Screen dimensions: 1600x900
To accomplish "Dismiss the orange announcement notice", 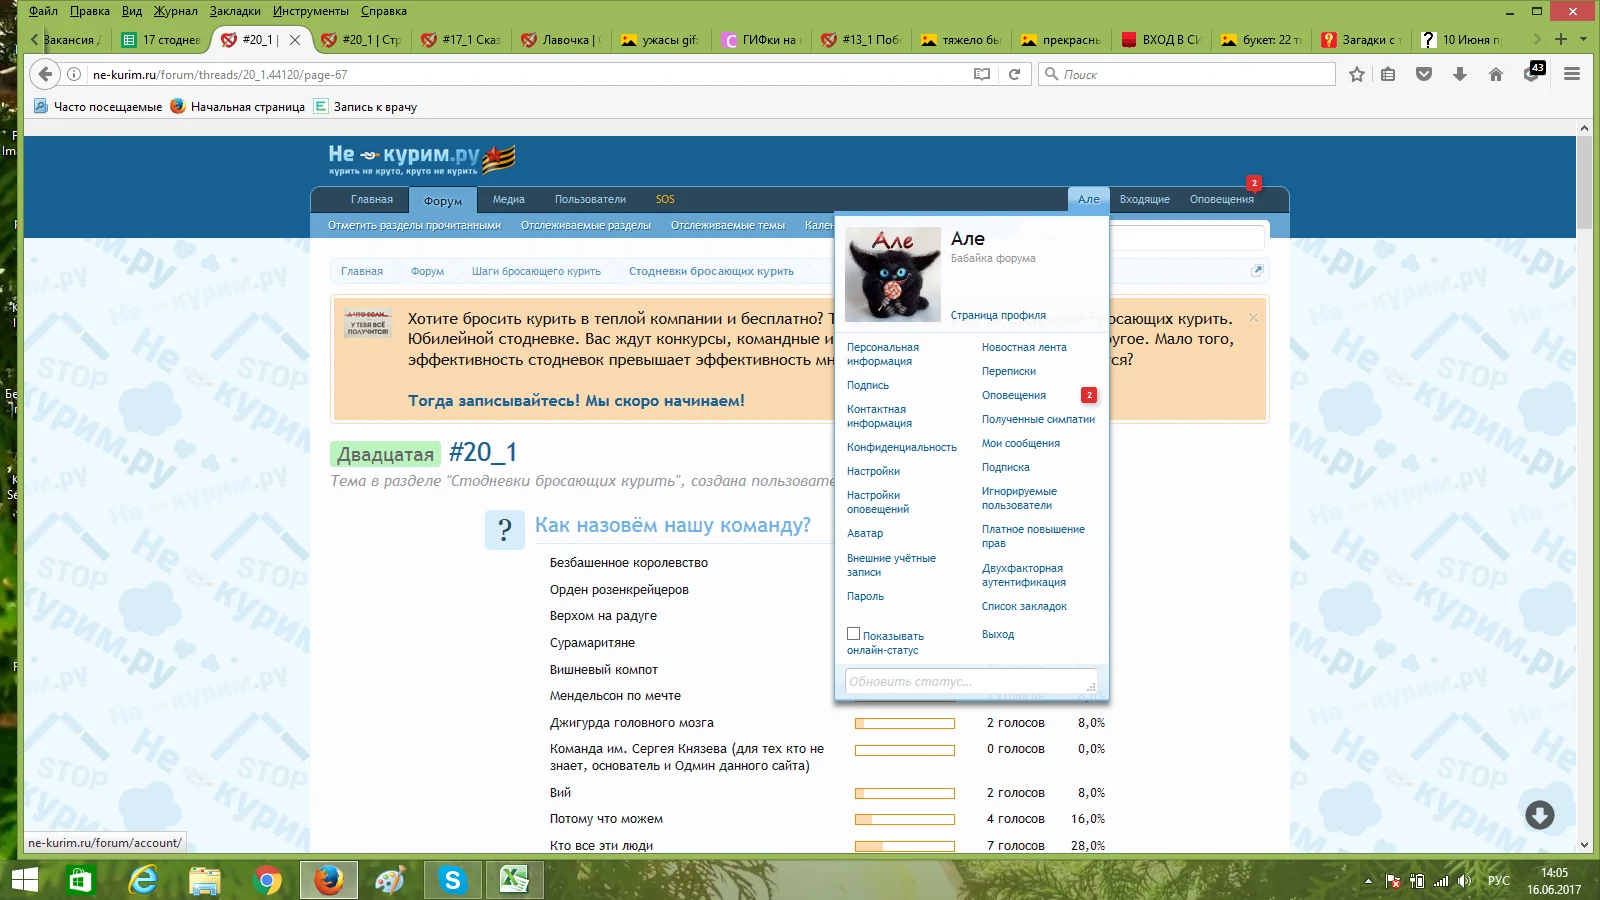I will click(1253, 317).
